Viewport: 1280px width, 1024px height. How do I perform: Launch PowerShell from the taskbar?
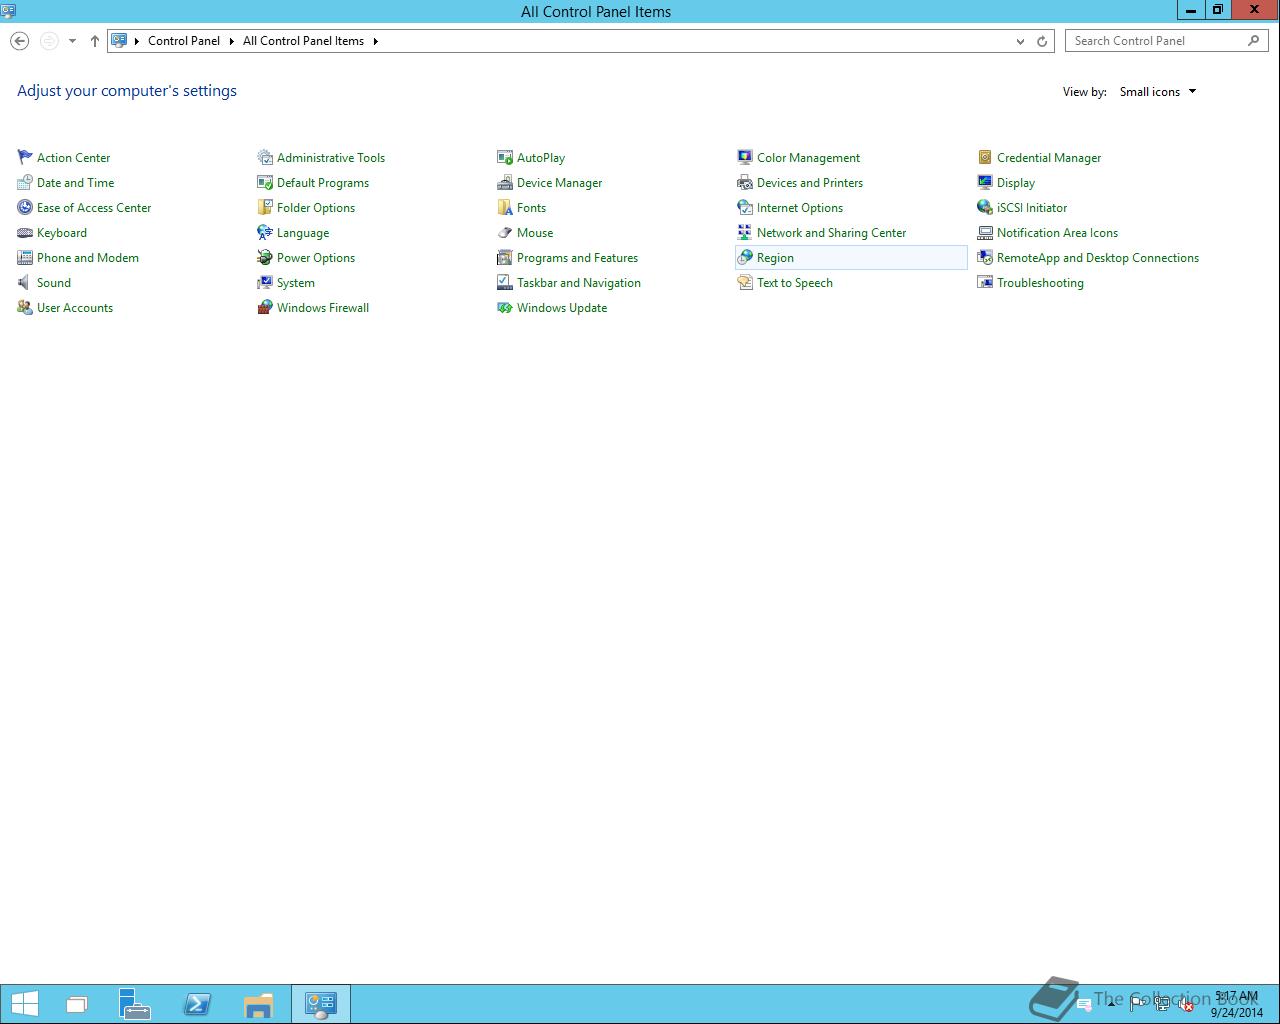tap(197, 1004)
